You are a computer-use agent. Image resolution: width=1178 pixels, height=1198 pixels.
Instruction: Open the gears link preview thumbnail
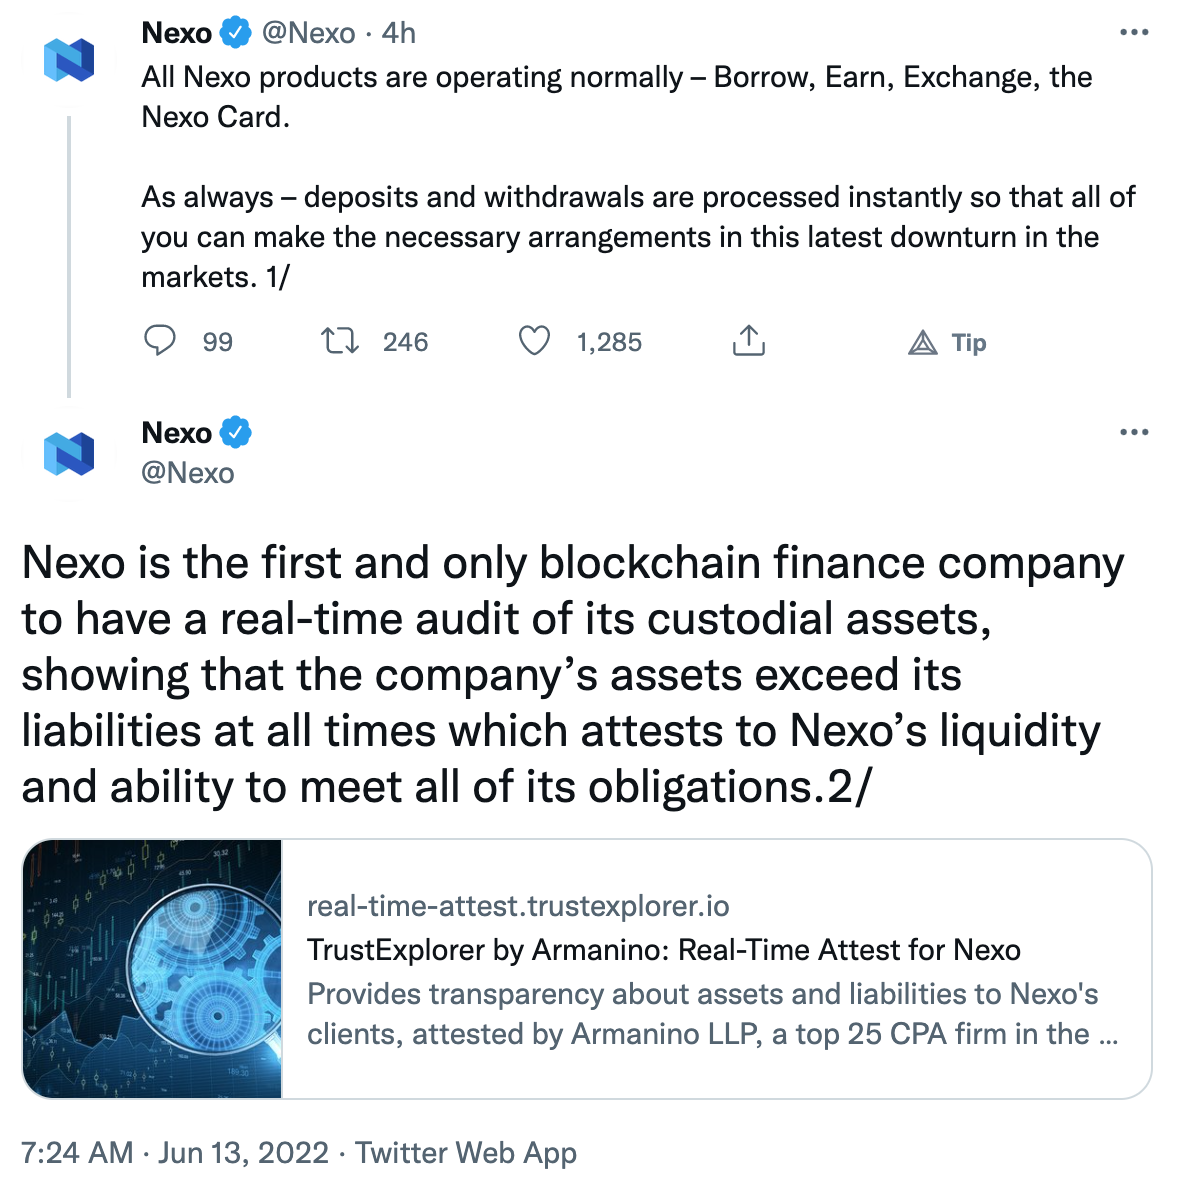click(x=152, y=969)
